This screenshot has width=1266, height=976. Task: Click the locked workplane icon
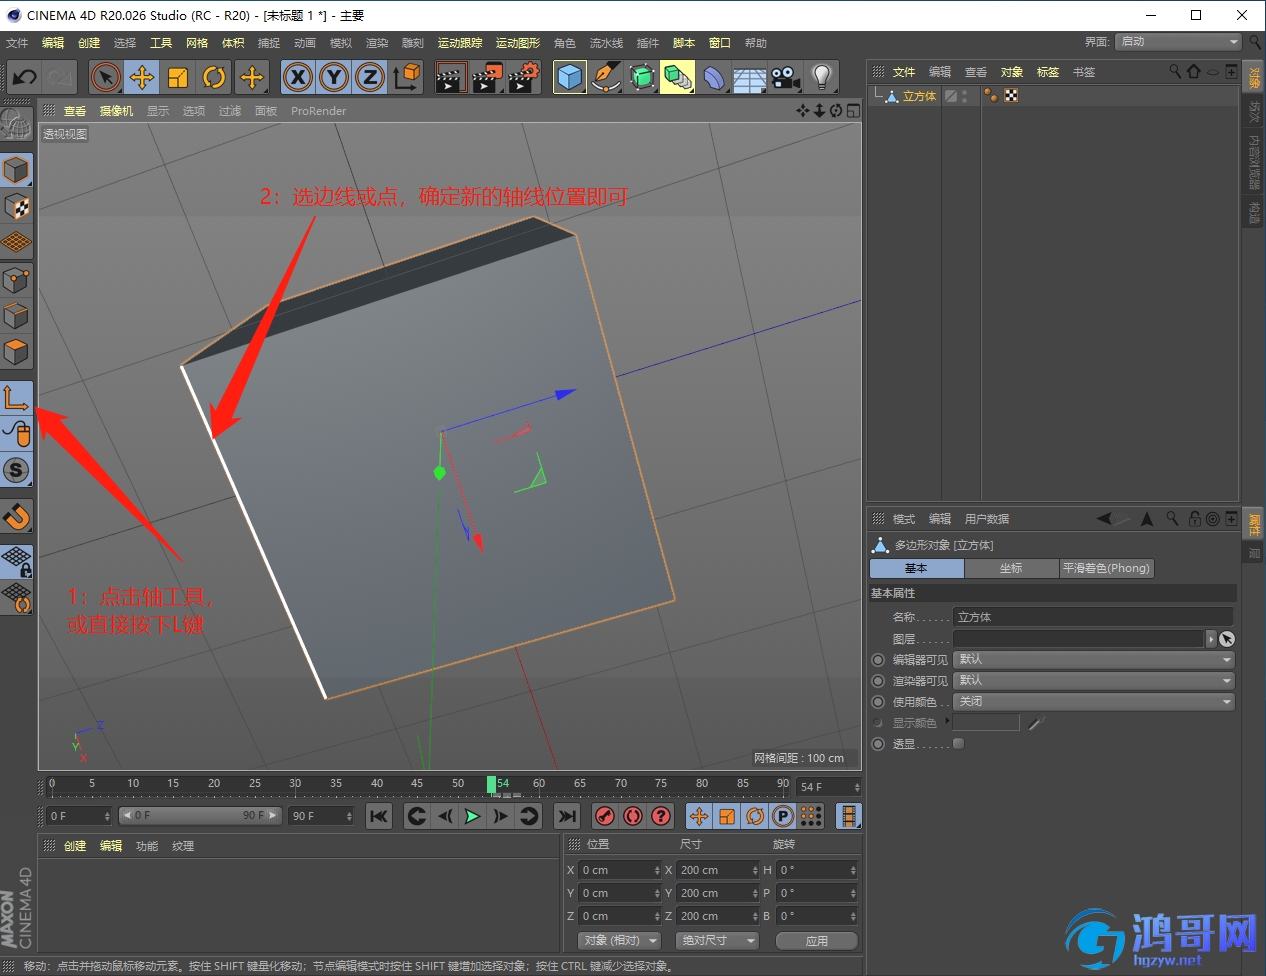16,562
